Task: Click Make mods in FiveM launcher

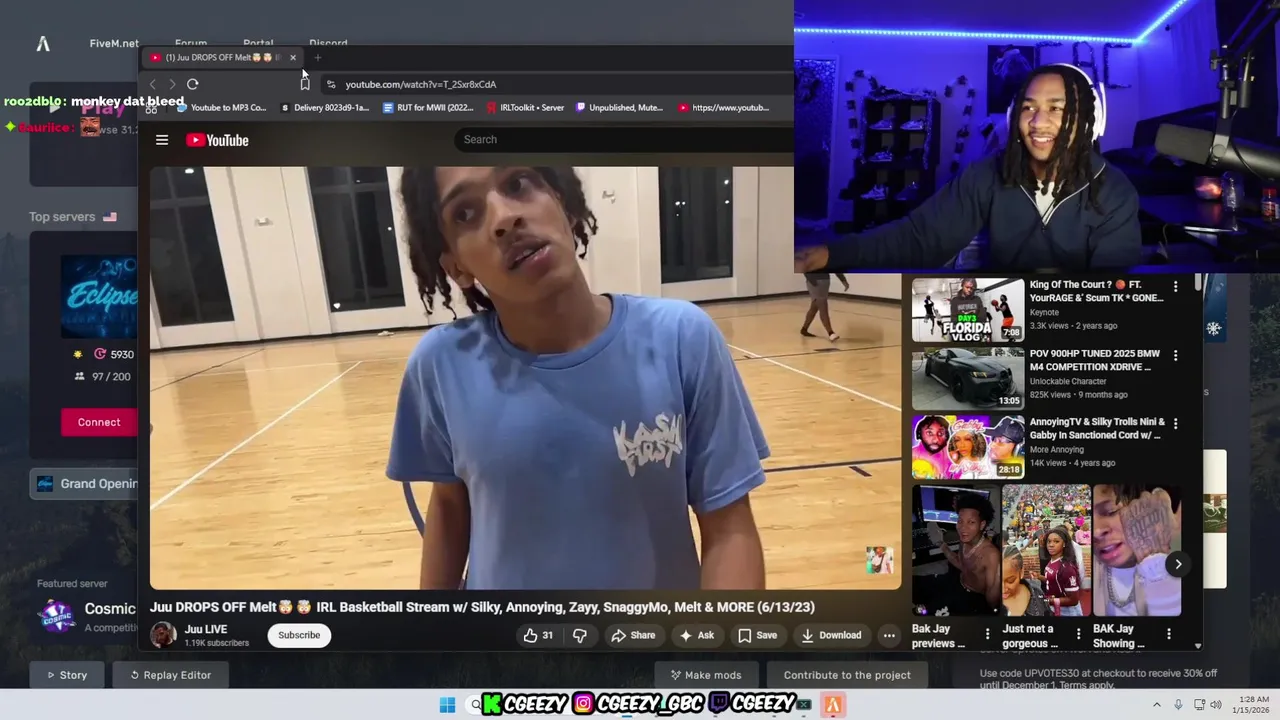Action: pyautogui.click(x=706, y=675)
